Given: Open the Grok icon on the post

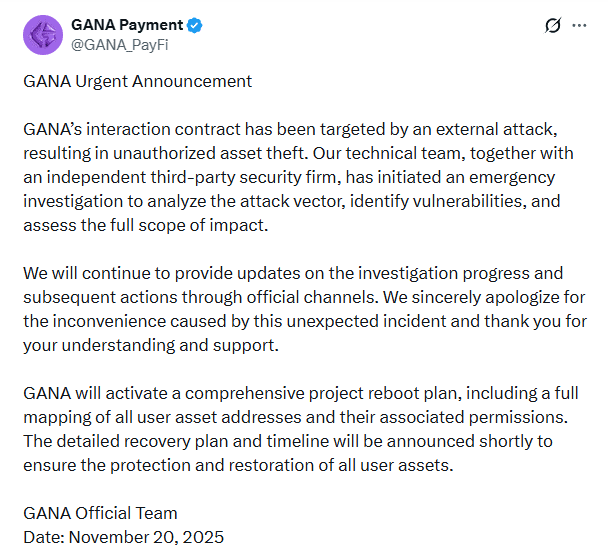Looking at the screenshot, I should point(552,25).
